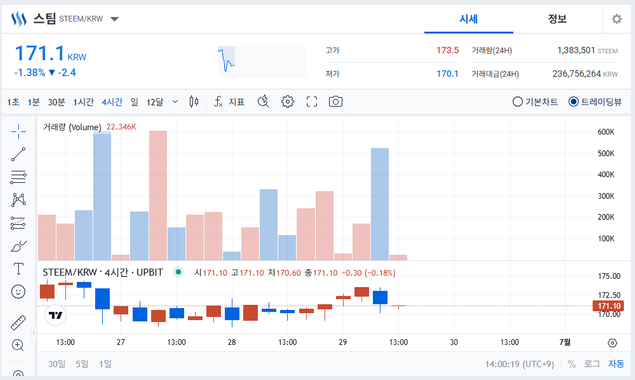Select the ruler measure tool

[x=18, y=322]
